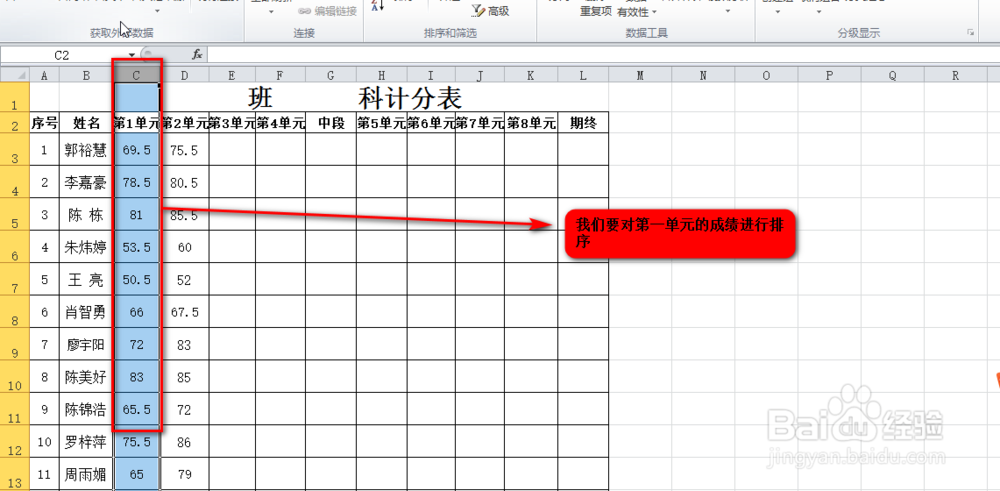Click the 序号 cell 7 for 廖宇阳

tap(44, 344)
